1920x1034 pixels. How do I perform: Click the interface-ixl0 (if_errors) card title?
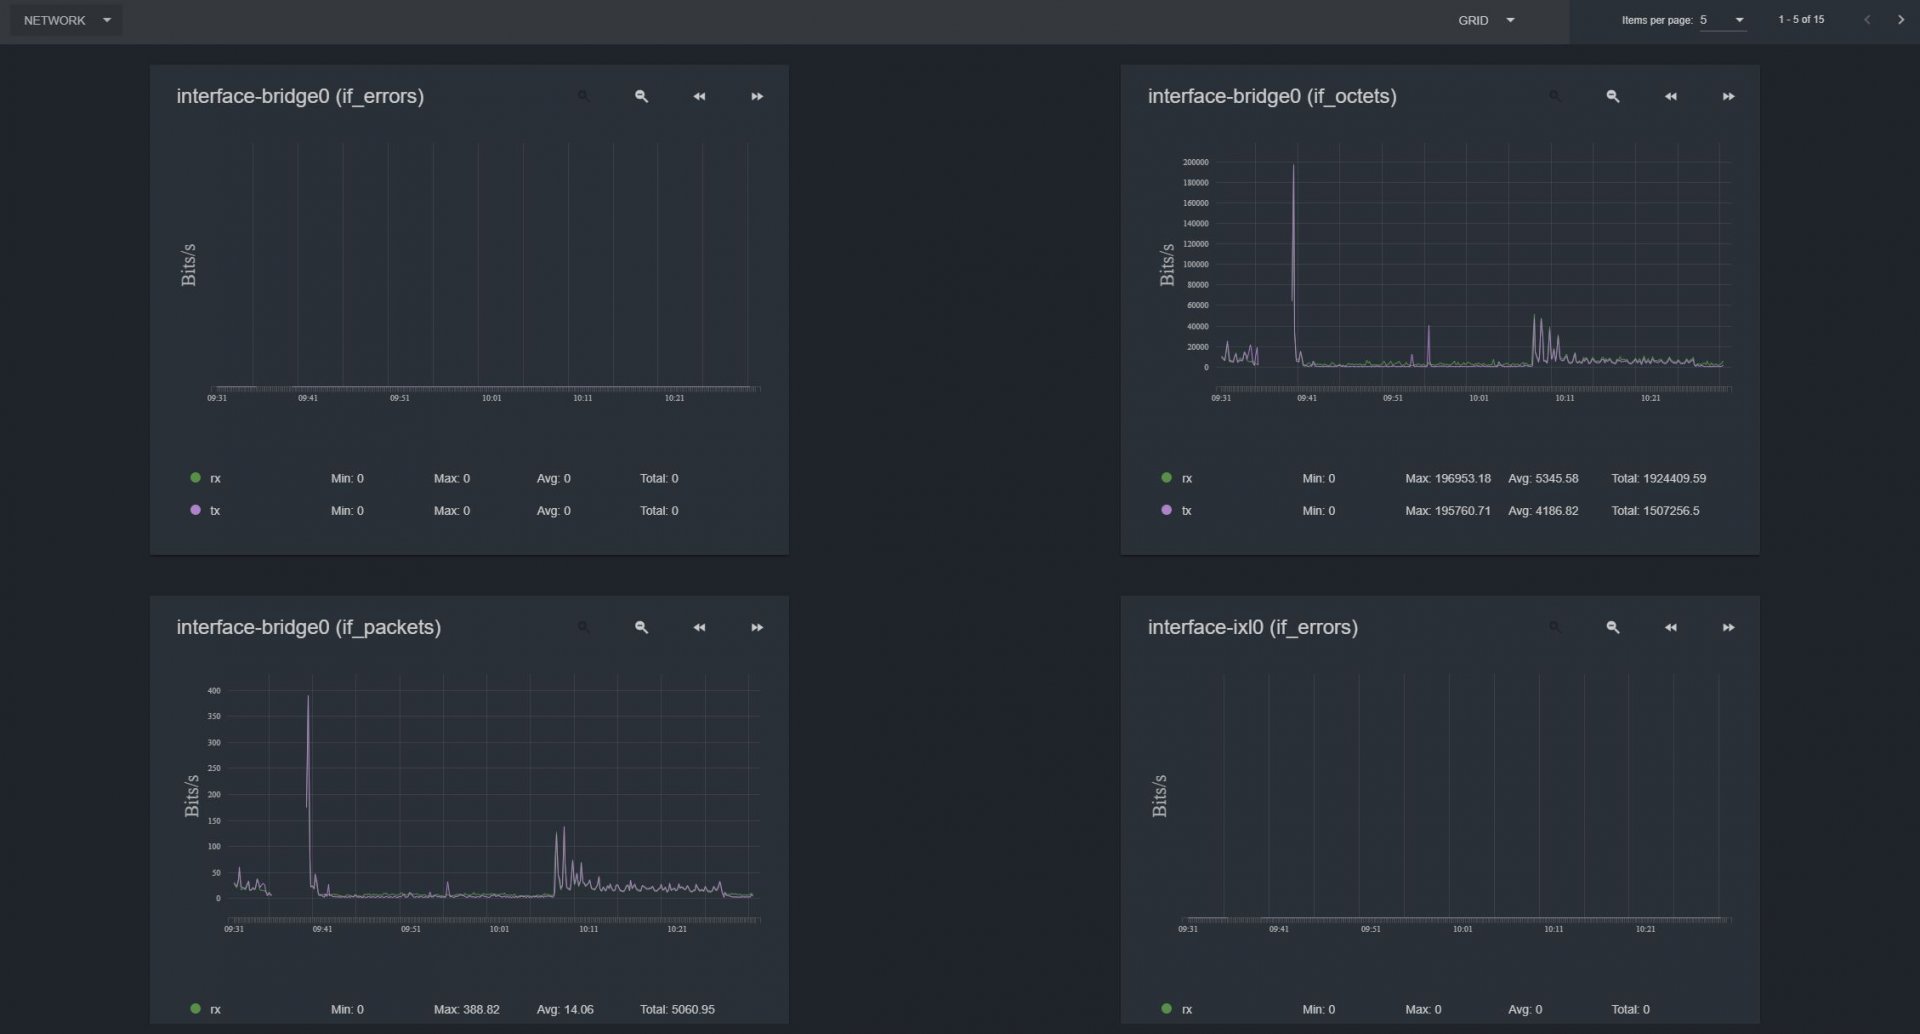coord(1252,628)
